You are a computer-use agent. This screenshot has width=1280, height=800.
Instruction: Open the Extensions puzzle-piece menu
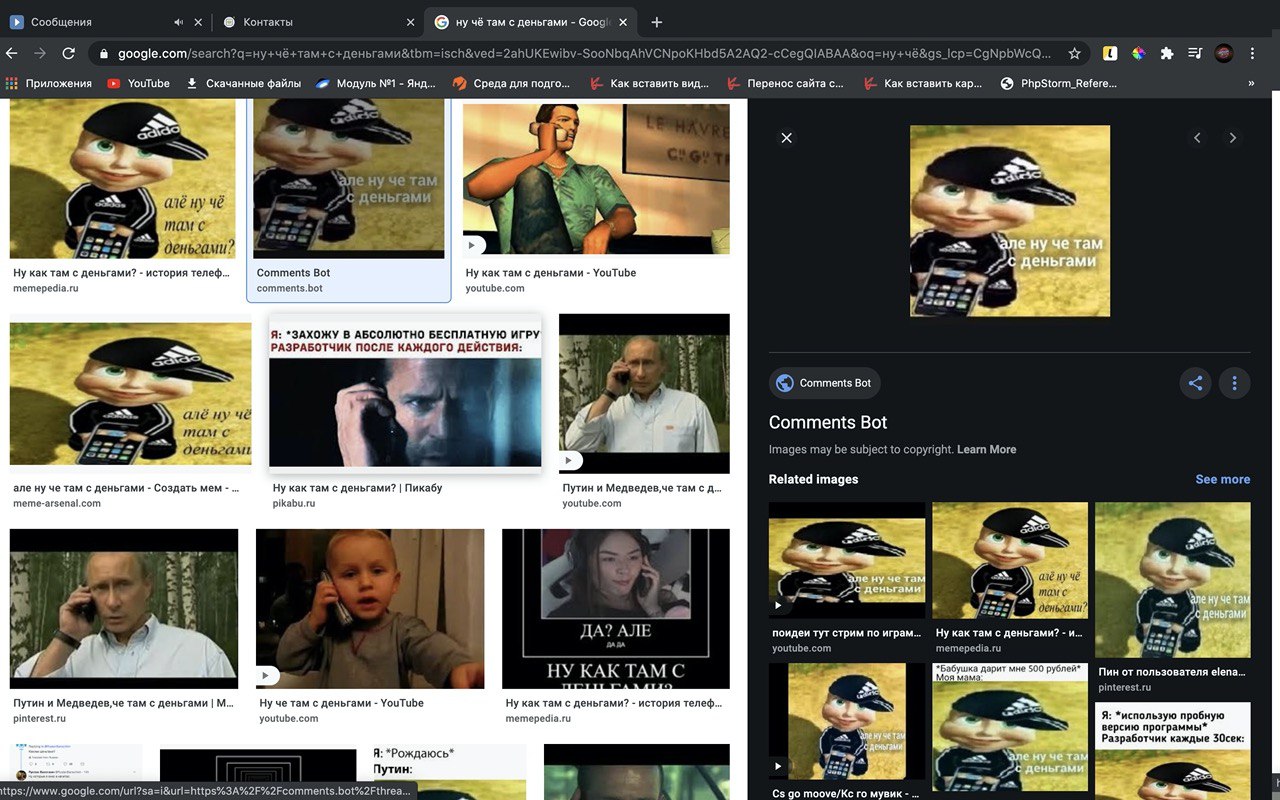(x=1166, y=53)
